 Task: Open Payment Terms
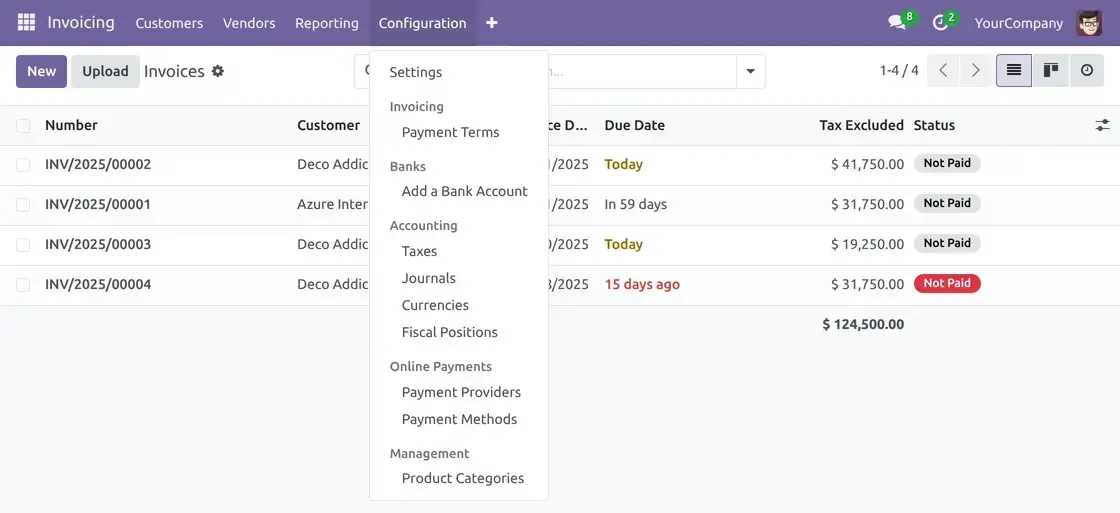click(450, 132)
